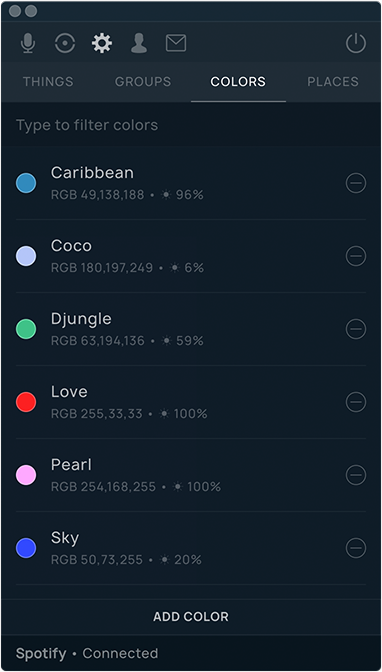Remove the Coco color with minus icon
Screen dimensions: 382x672
point(356,256)
